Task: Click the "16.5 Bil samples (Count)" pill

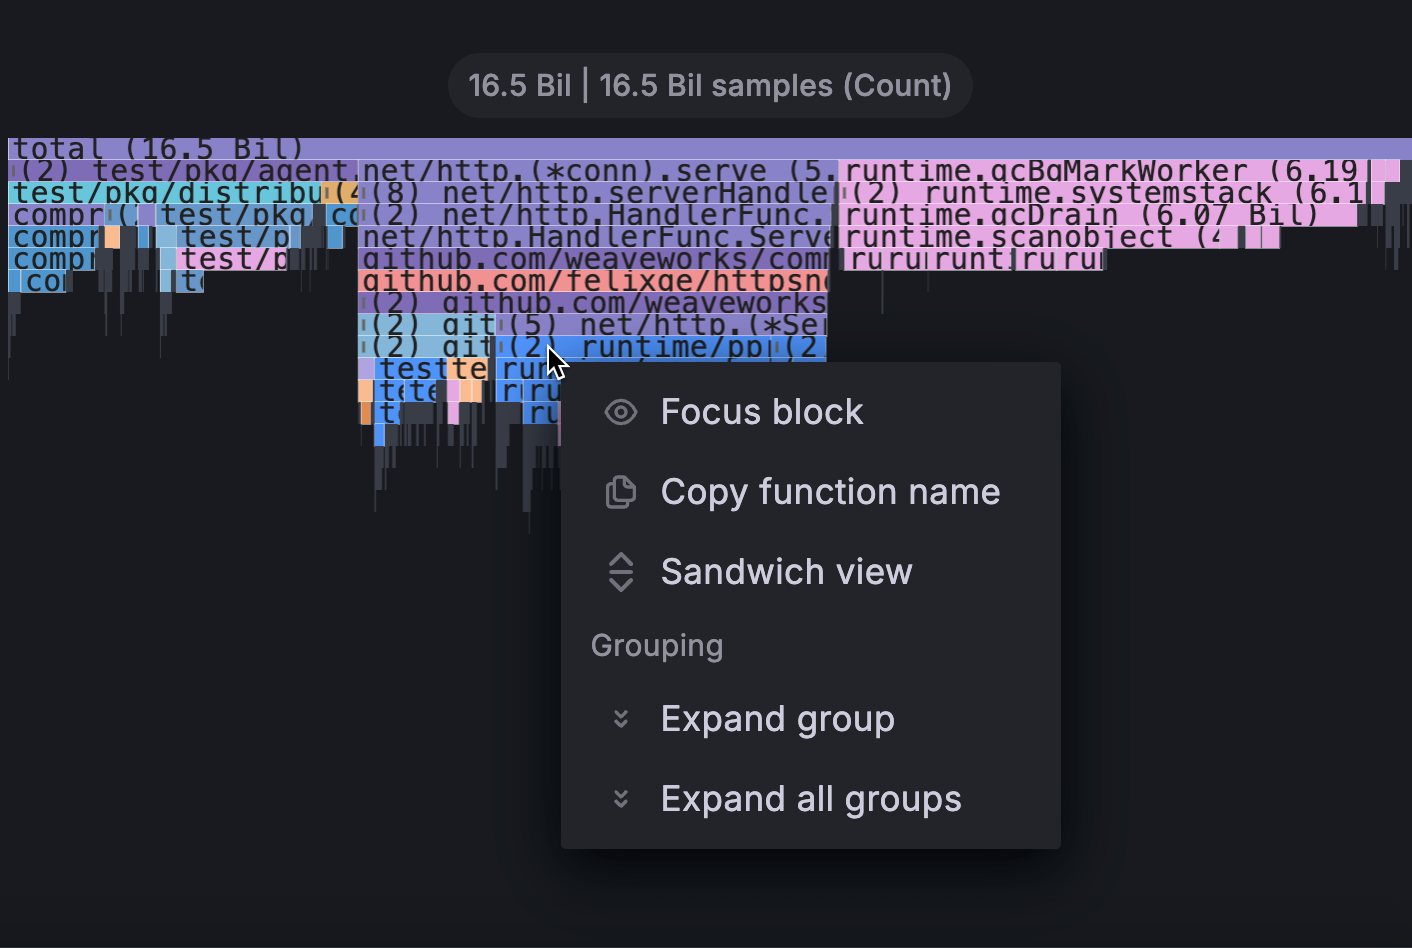Action: coord(710,85)
